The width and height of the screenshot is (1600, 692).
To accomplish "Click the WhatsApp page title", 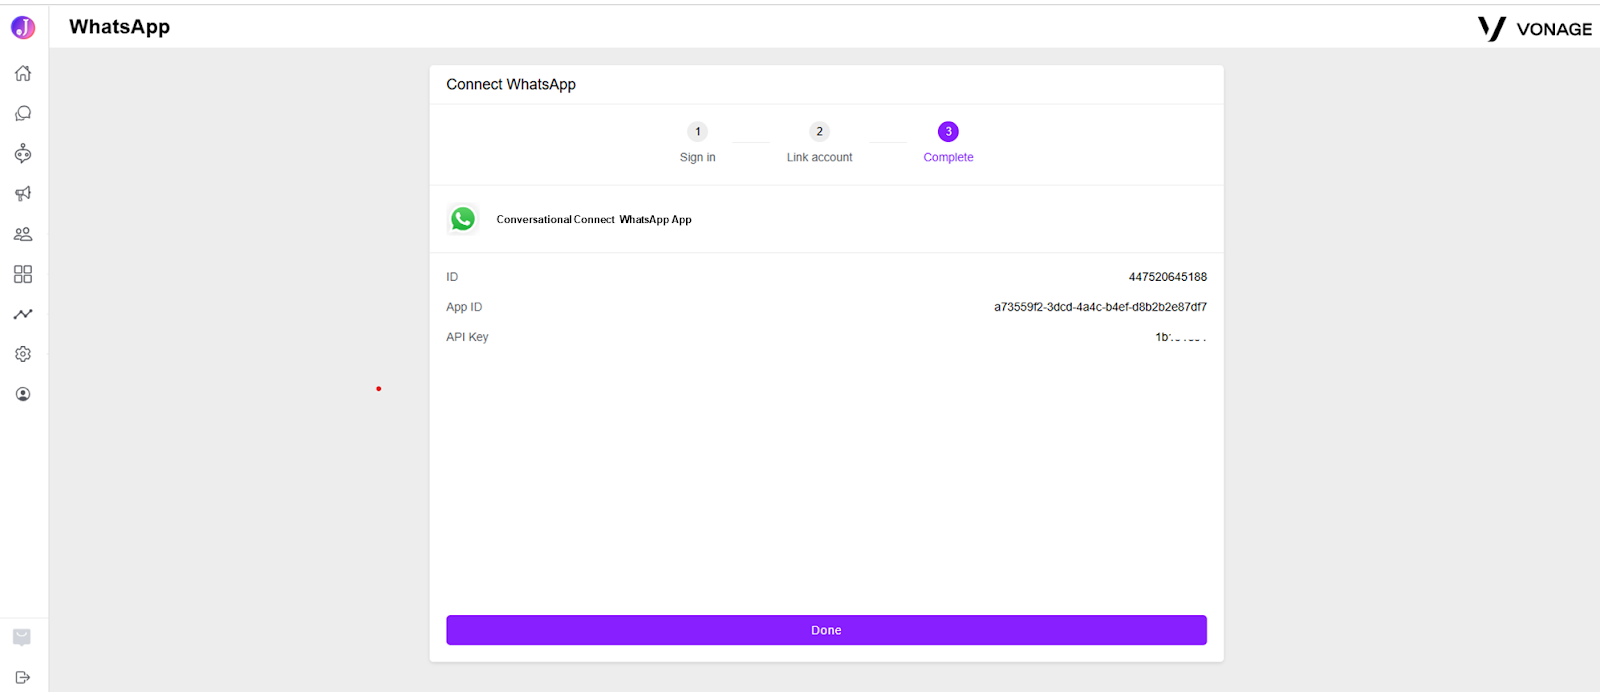I will (119, 27).
